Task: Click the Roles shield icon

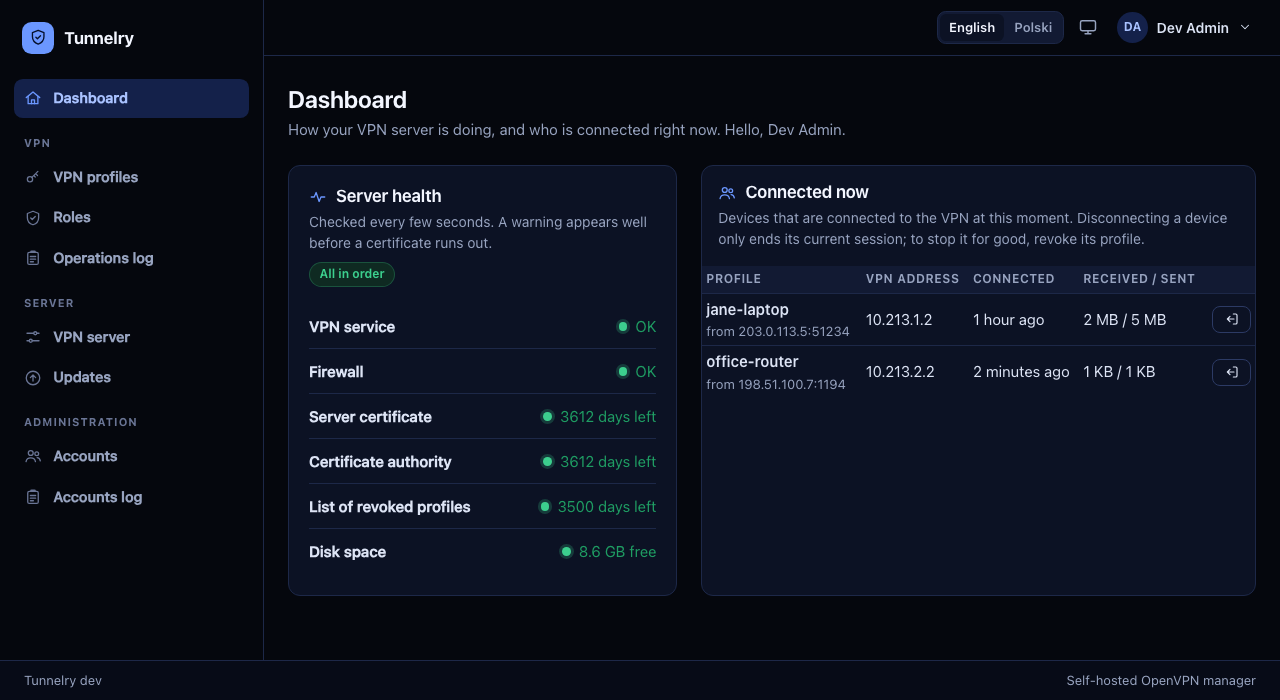Action: [33, 217]
